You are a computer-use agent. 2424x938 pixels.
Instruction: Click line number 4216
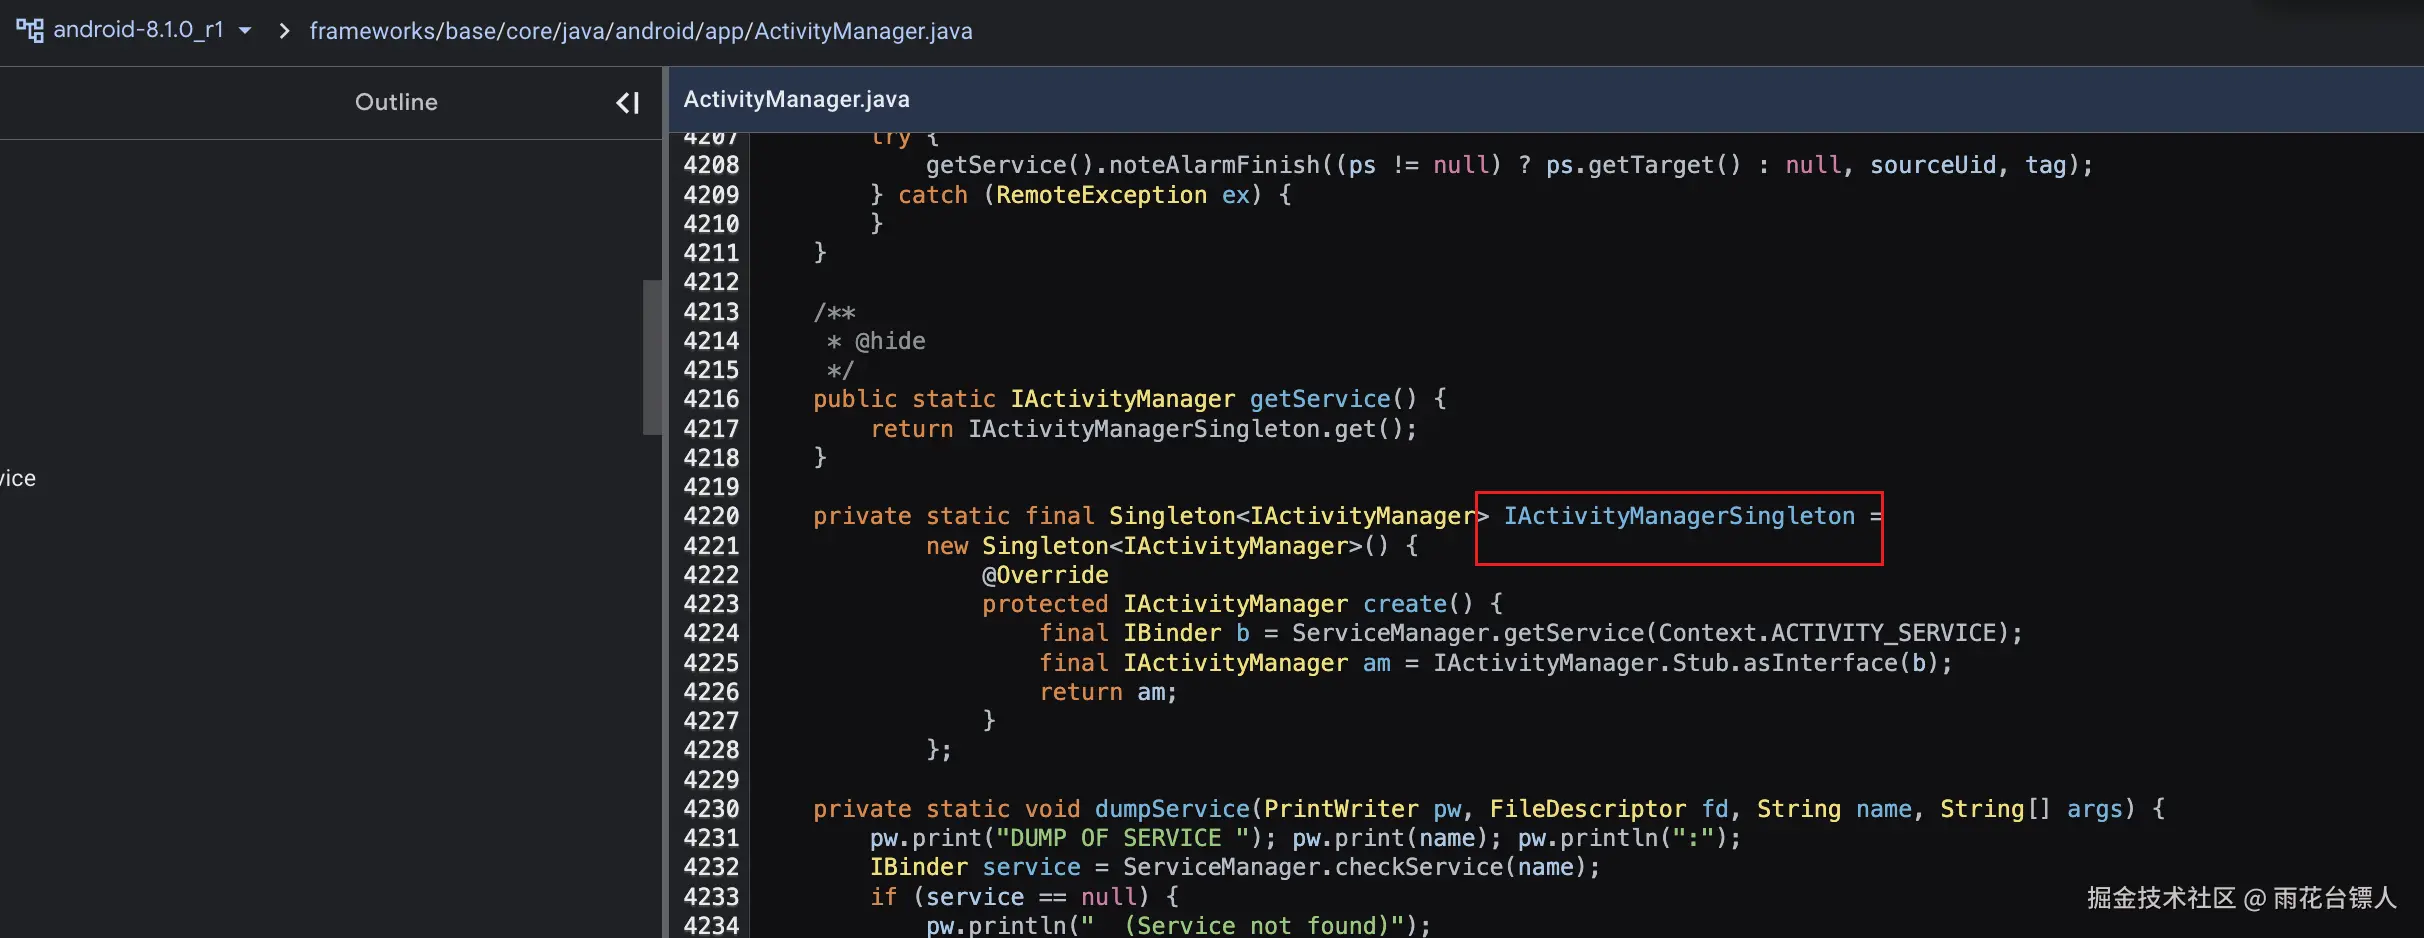point(711,399)
